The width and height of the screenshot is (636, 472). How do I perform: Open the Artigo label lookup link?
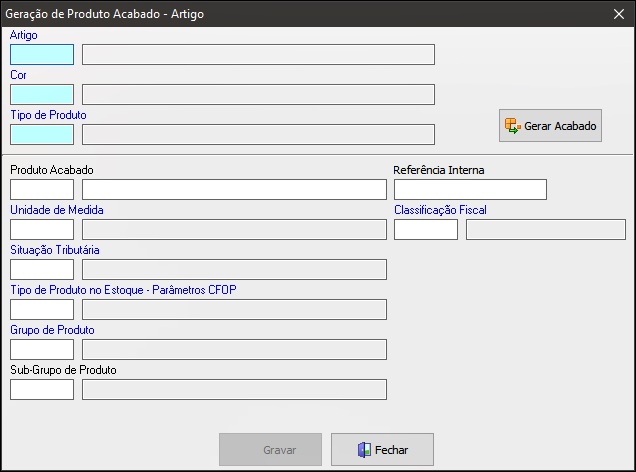click(24, 35)
